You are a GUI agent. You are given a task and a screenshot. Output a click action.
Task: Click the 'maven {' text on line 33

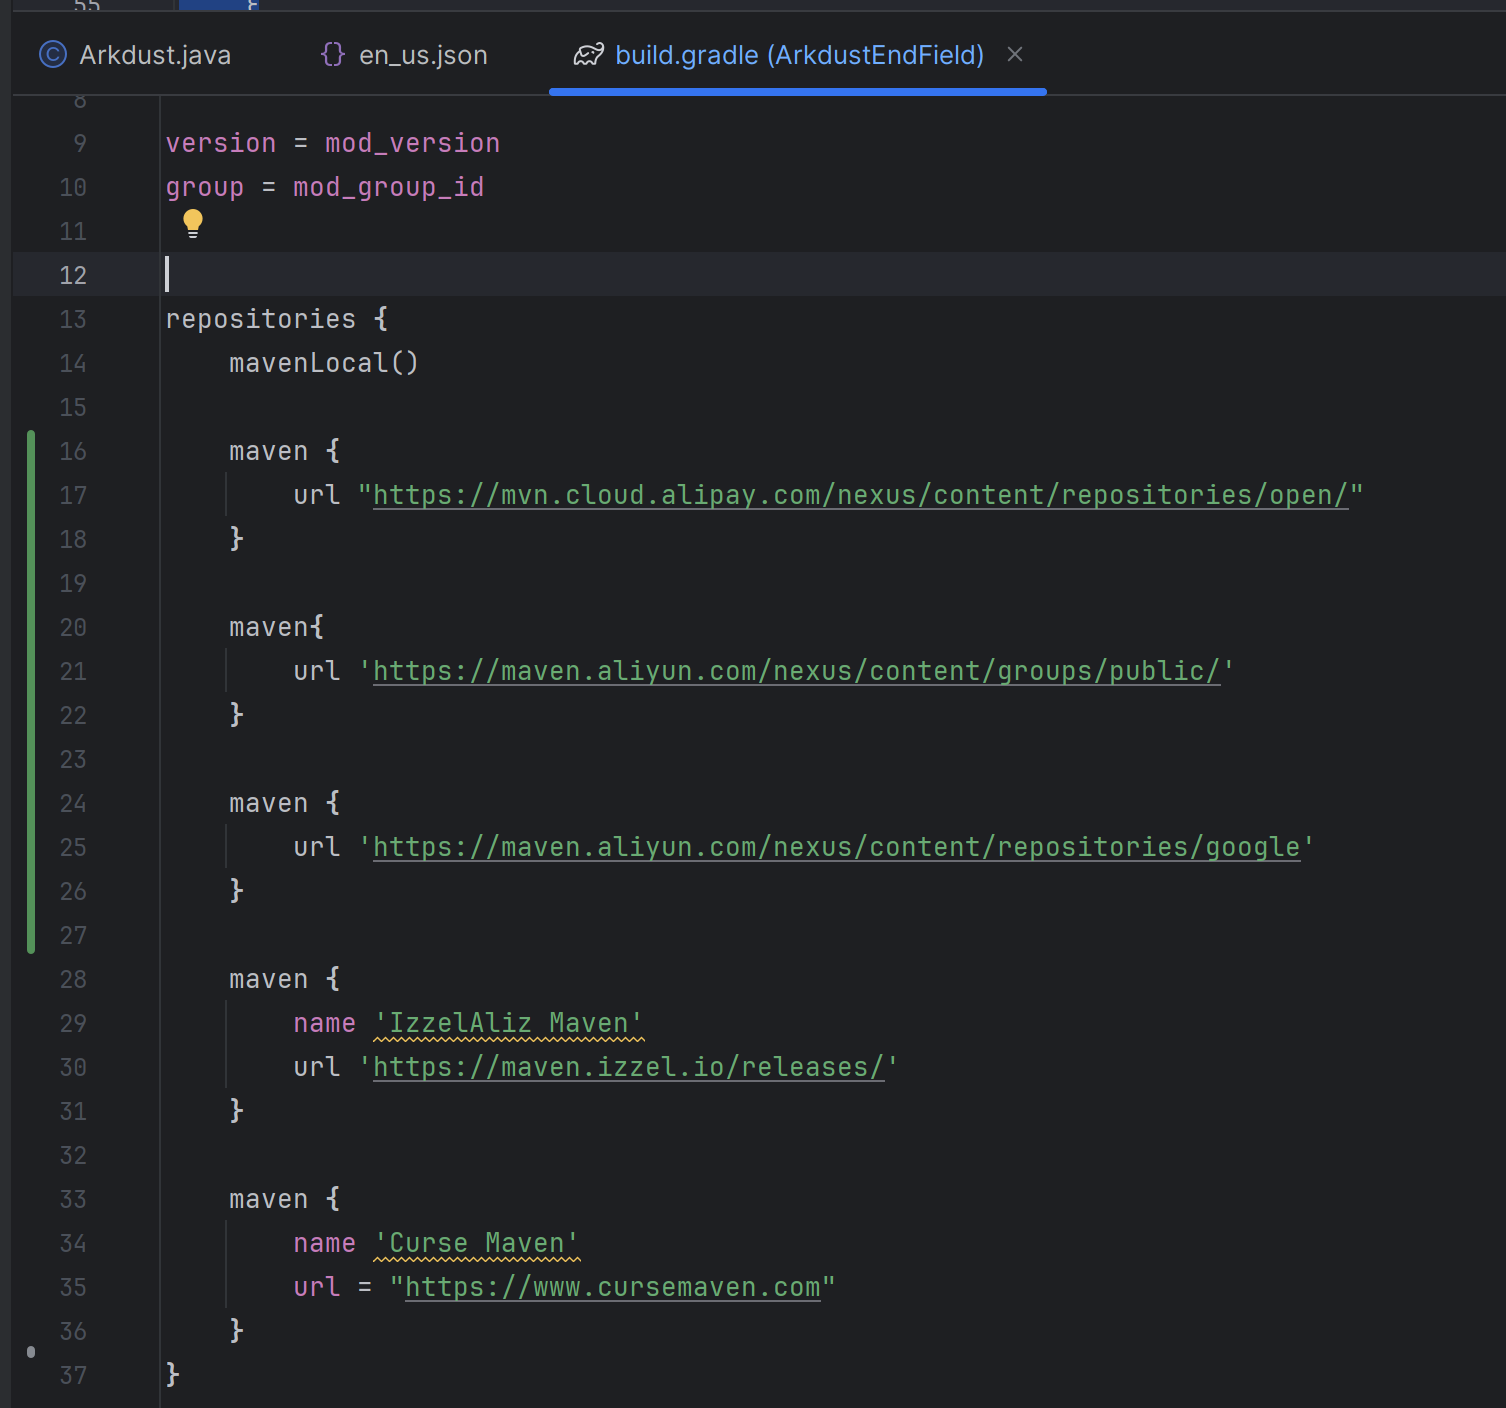(x=284, y=1199)
